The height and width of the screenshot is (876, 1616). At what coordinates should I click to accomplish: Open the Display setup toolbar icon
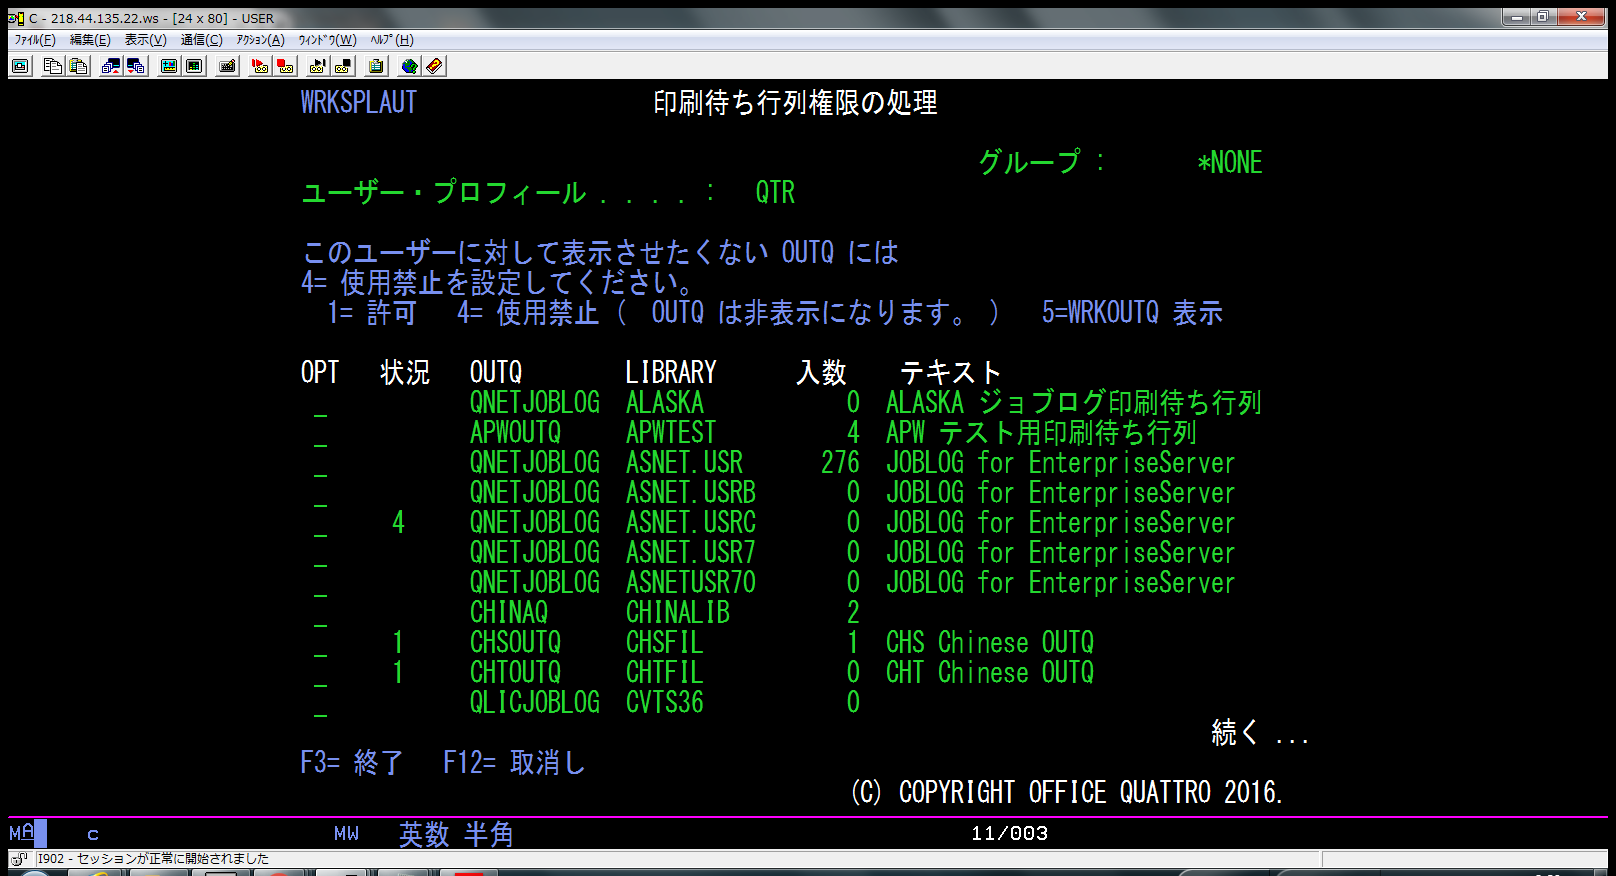[169, 66]
